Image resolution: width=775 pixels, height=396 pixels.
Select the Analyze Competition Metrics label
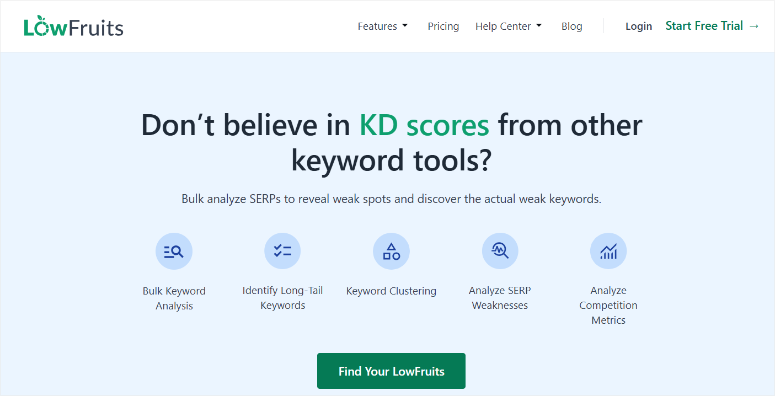[x=608, y=305]
